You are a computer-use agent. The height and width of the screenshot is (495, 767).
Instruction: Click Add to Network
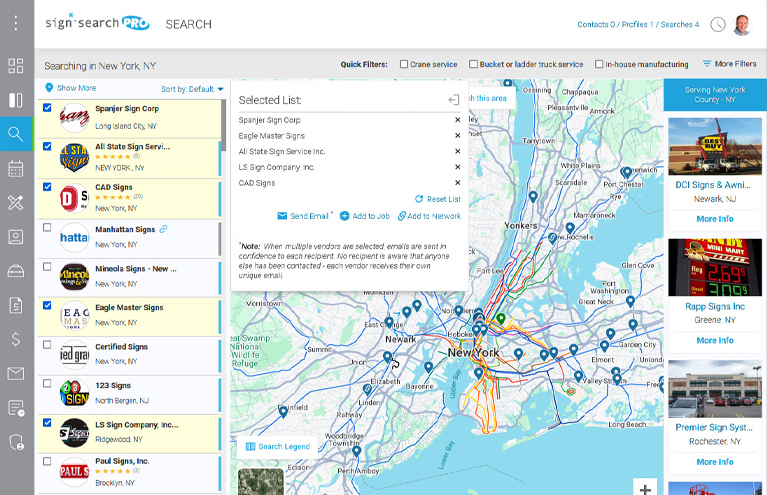pyautogui.click(x=429, y=216)
